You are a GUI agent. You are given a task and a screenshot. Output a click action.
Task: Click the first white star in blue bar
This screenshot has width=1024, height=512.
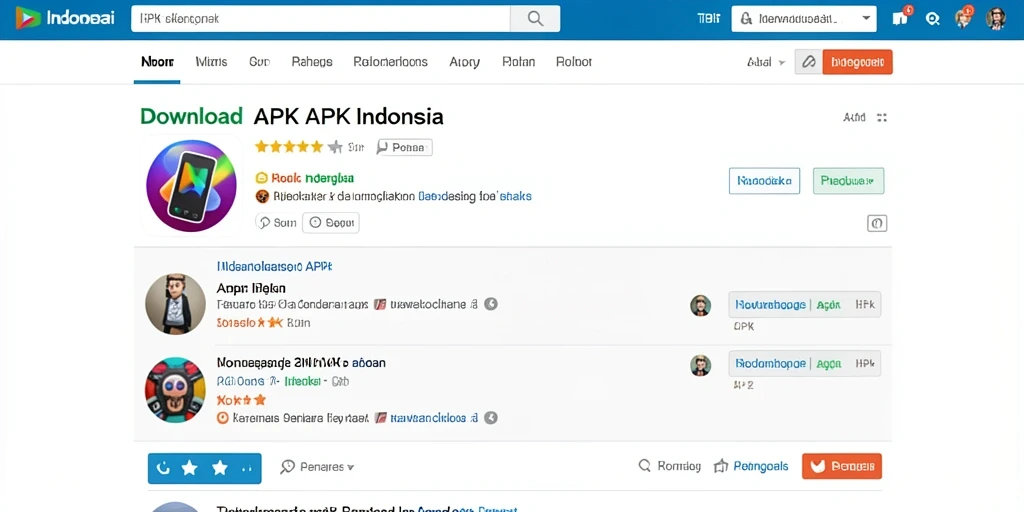[x=190, y=468]
